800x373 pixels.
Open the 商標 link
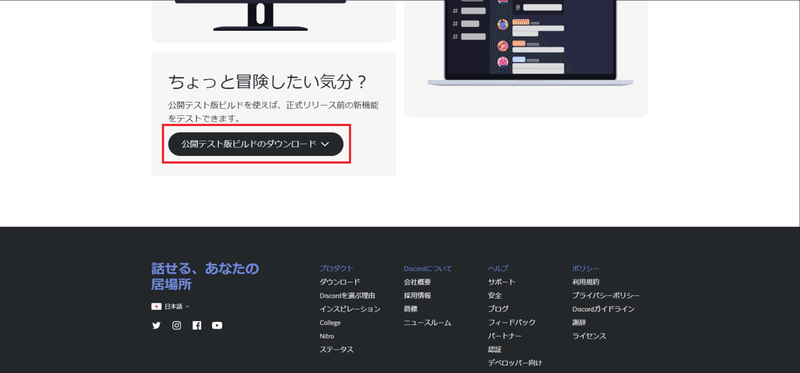pyautogui.click(x=410, y=309)
